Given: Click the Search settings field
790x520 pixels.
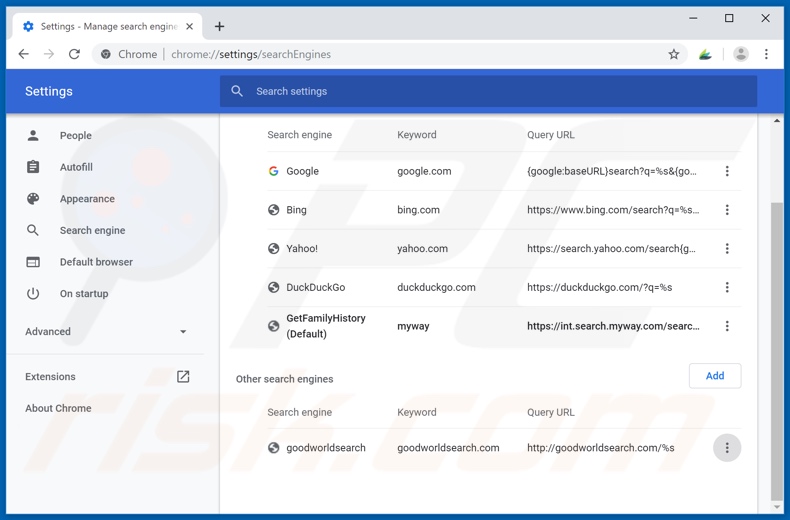Looking at the screenshot, I should coord(488,91).
